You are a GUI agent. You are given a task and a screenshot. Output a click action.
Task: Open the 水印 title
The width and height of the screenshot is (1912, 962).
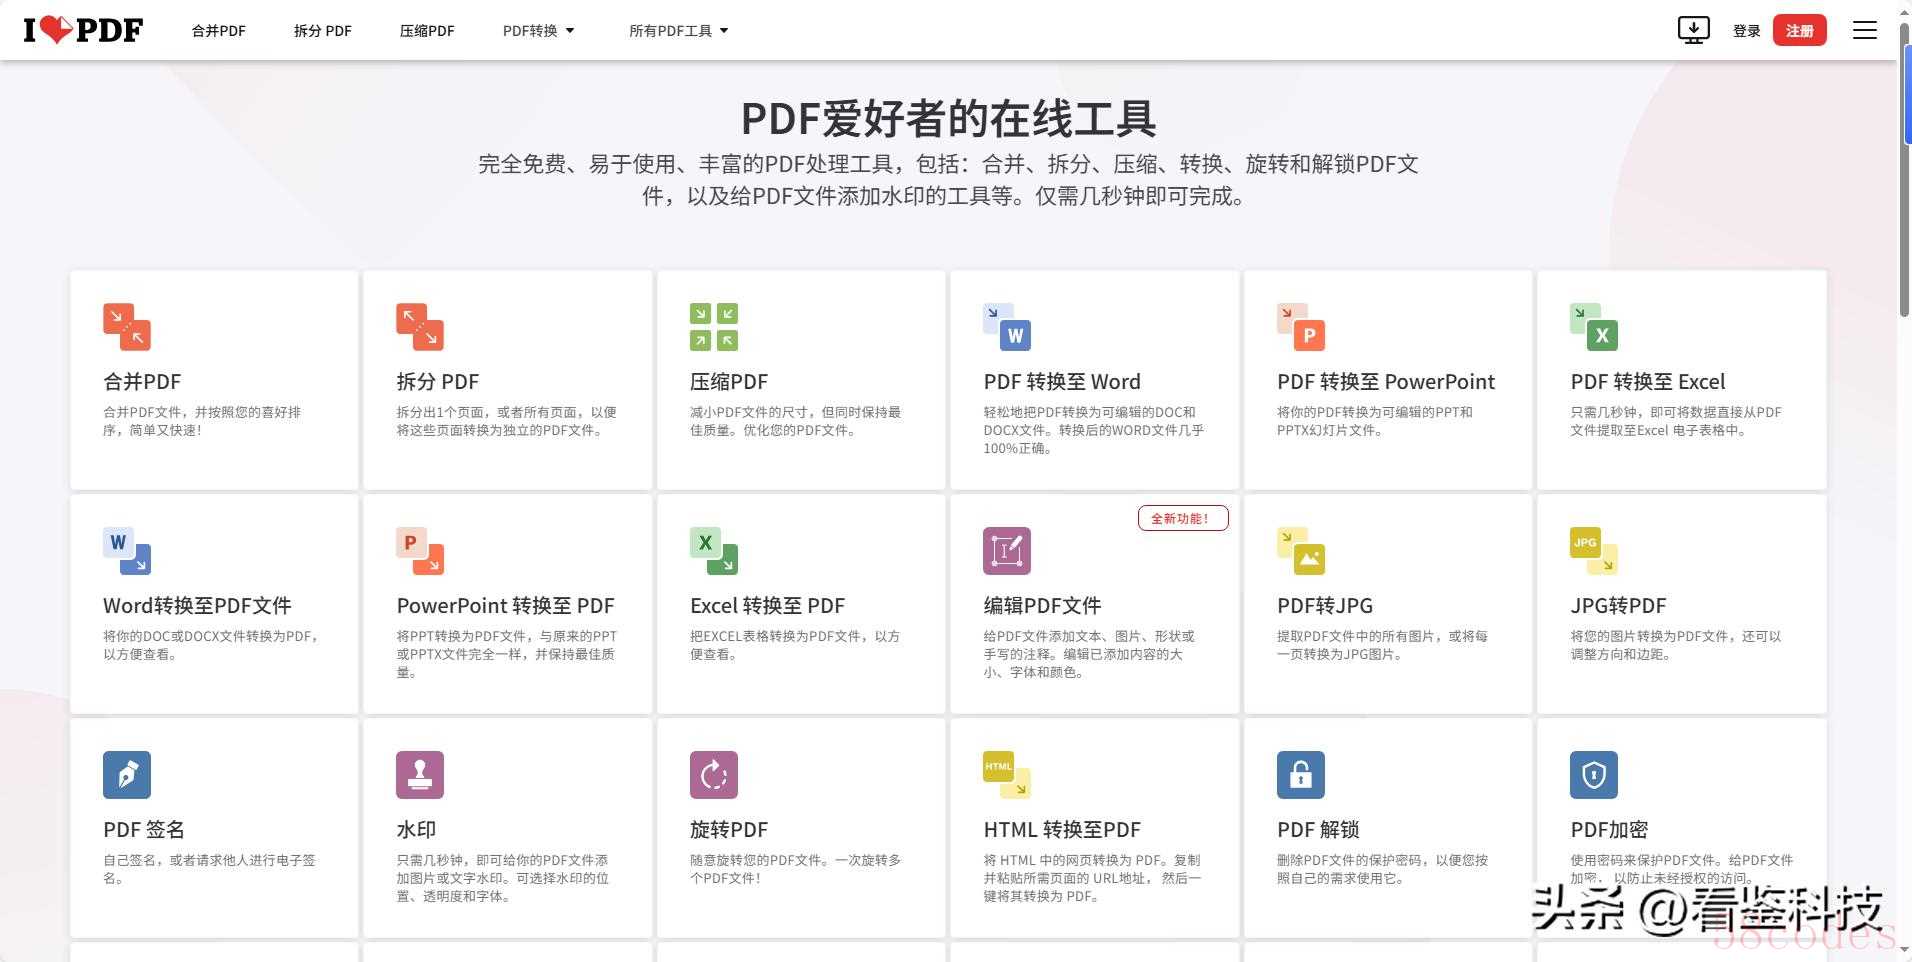point(416,830)
